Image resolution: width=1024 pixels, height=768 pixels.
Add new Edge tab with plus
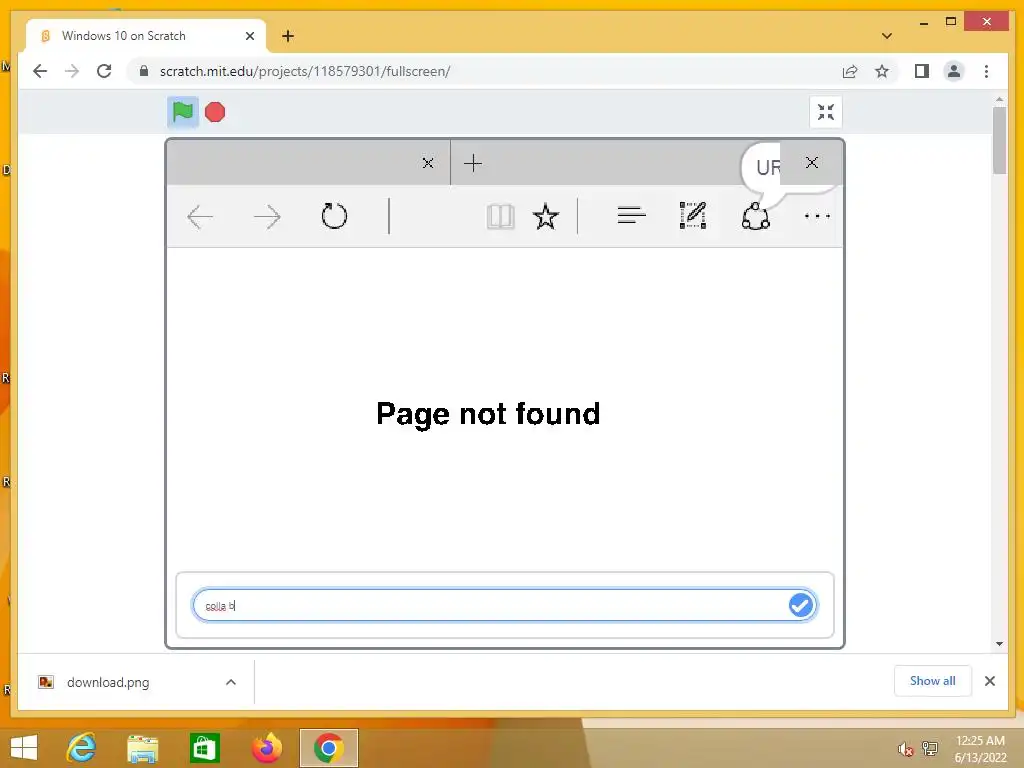pos(473,163)
